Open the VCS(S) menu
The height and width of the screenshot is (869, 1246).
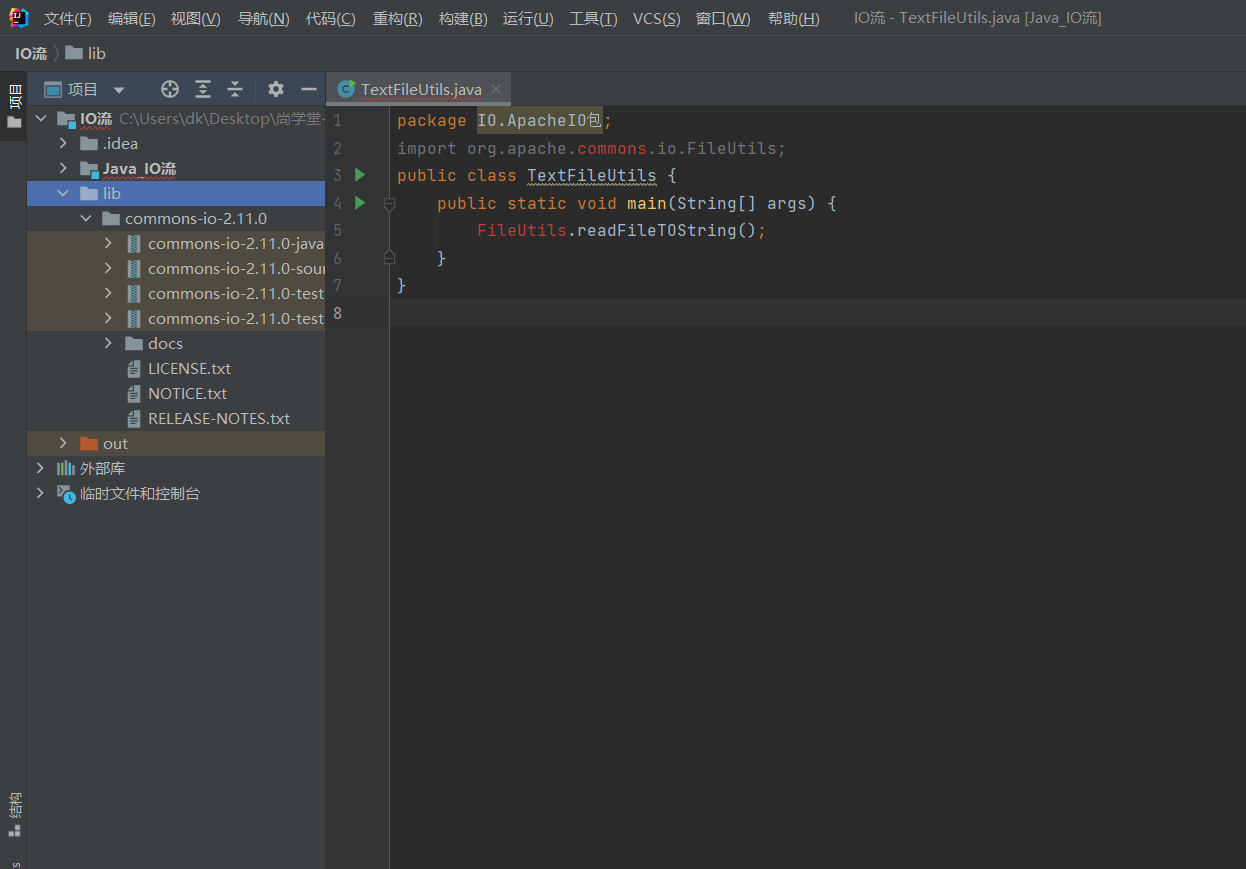[x=657, y=19]
